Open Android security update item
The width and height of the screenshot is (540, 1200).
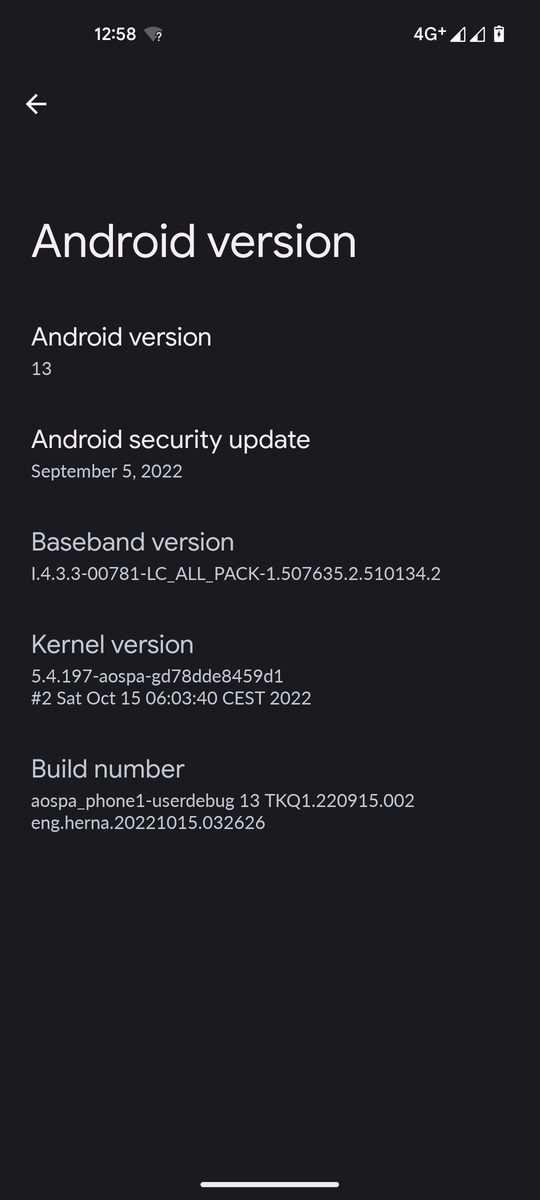pos(270,454)
